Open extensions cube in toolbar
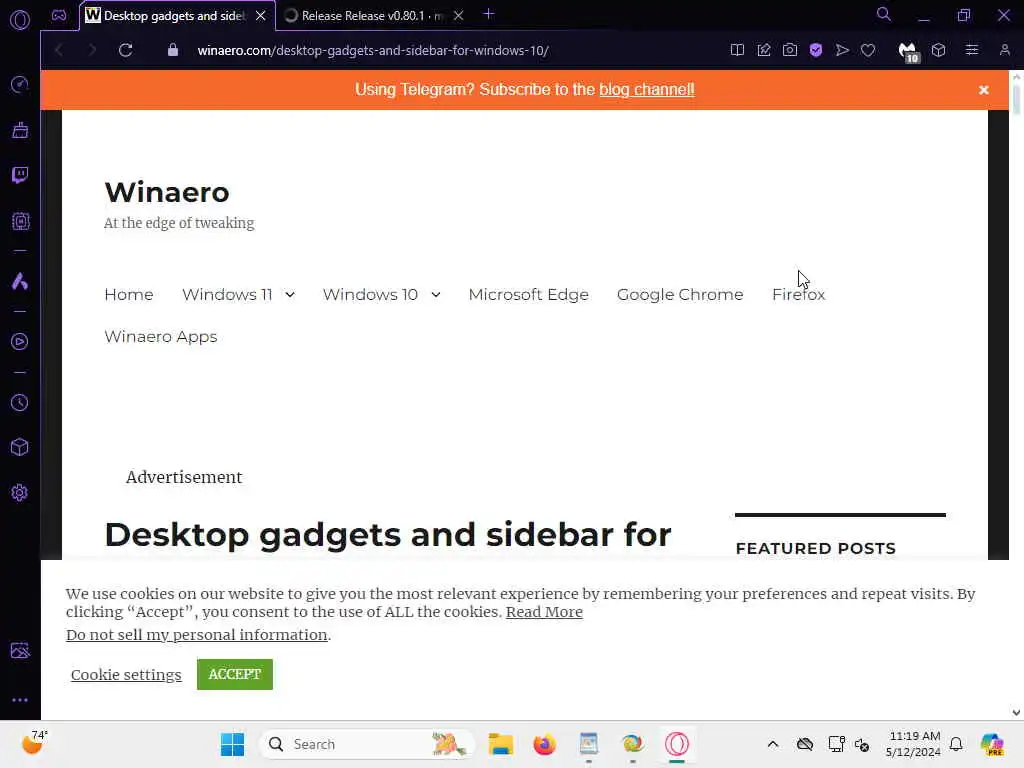The height and width of the screenshot is (768, 1024). coord(938,50)
